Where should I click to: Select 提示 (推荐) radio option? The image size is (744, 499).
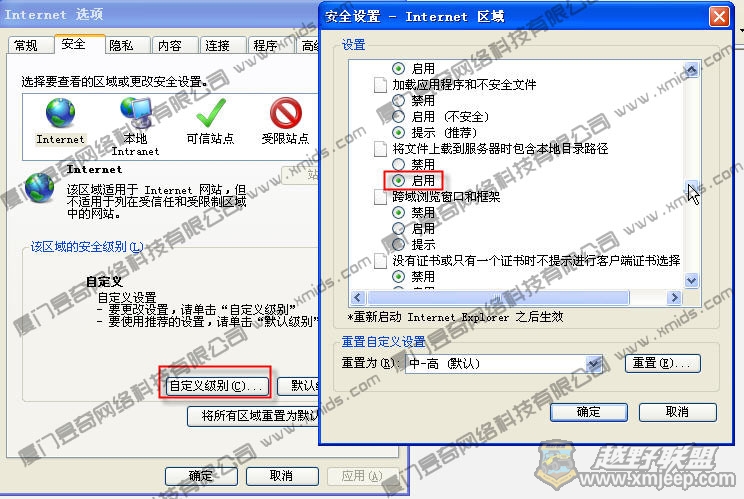coord(399,132)
